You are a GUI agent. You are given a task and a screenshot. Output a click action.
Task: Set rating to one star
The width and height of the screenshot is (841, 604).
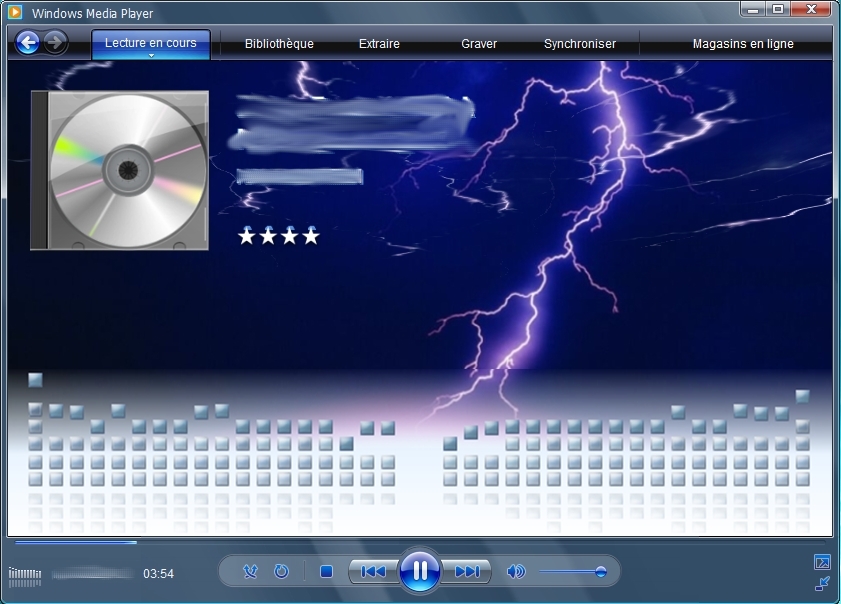(x=247, y=235)
